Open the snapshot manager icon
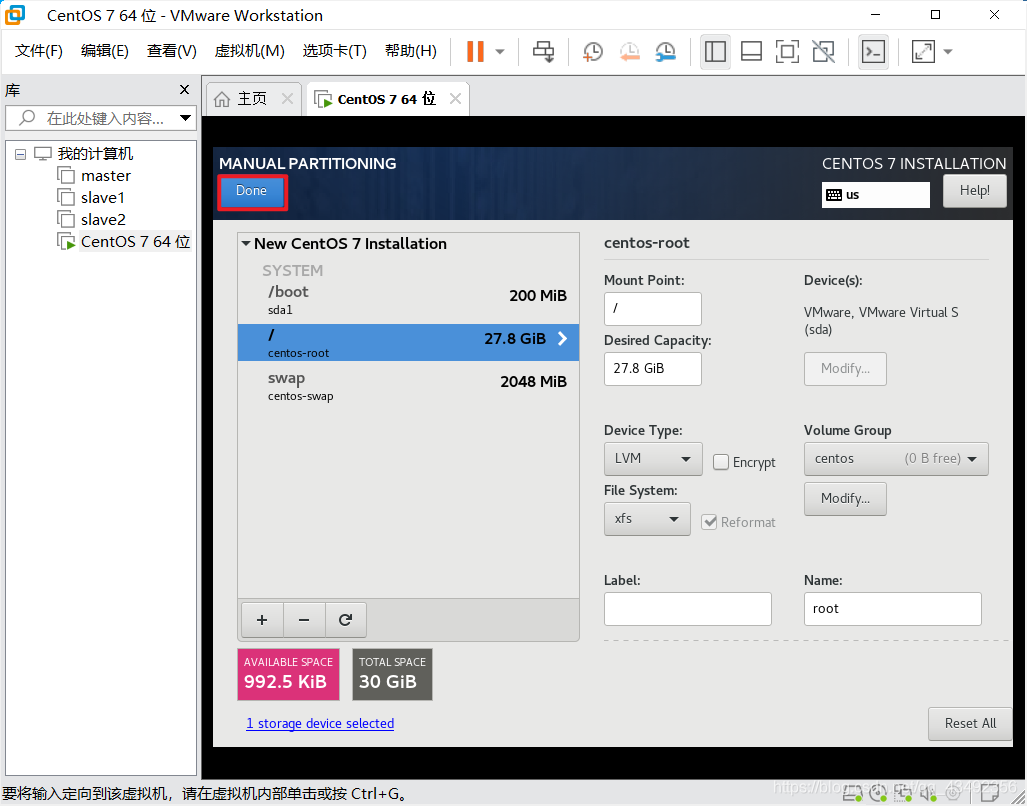Screen dimensions: 1027x806 (x=665, y=51)
